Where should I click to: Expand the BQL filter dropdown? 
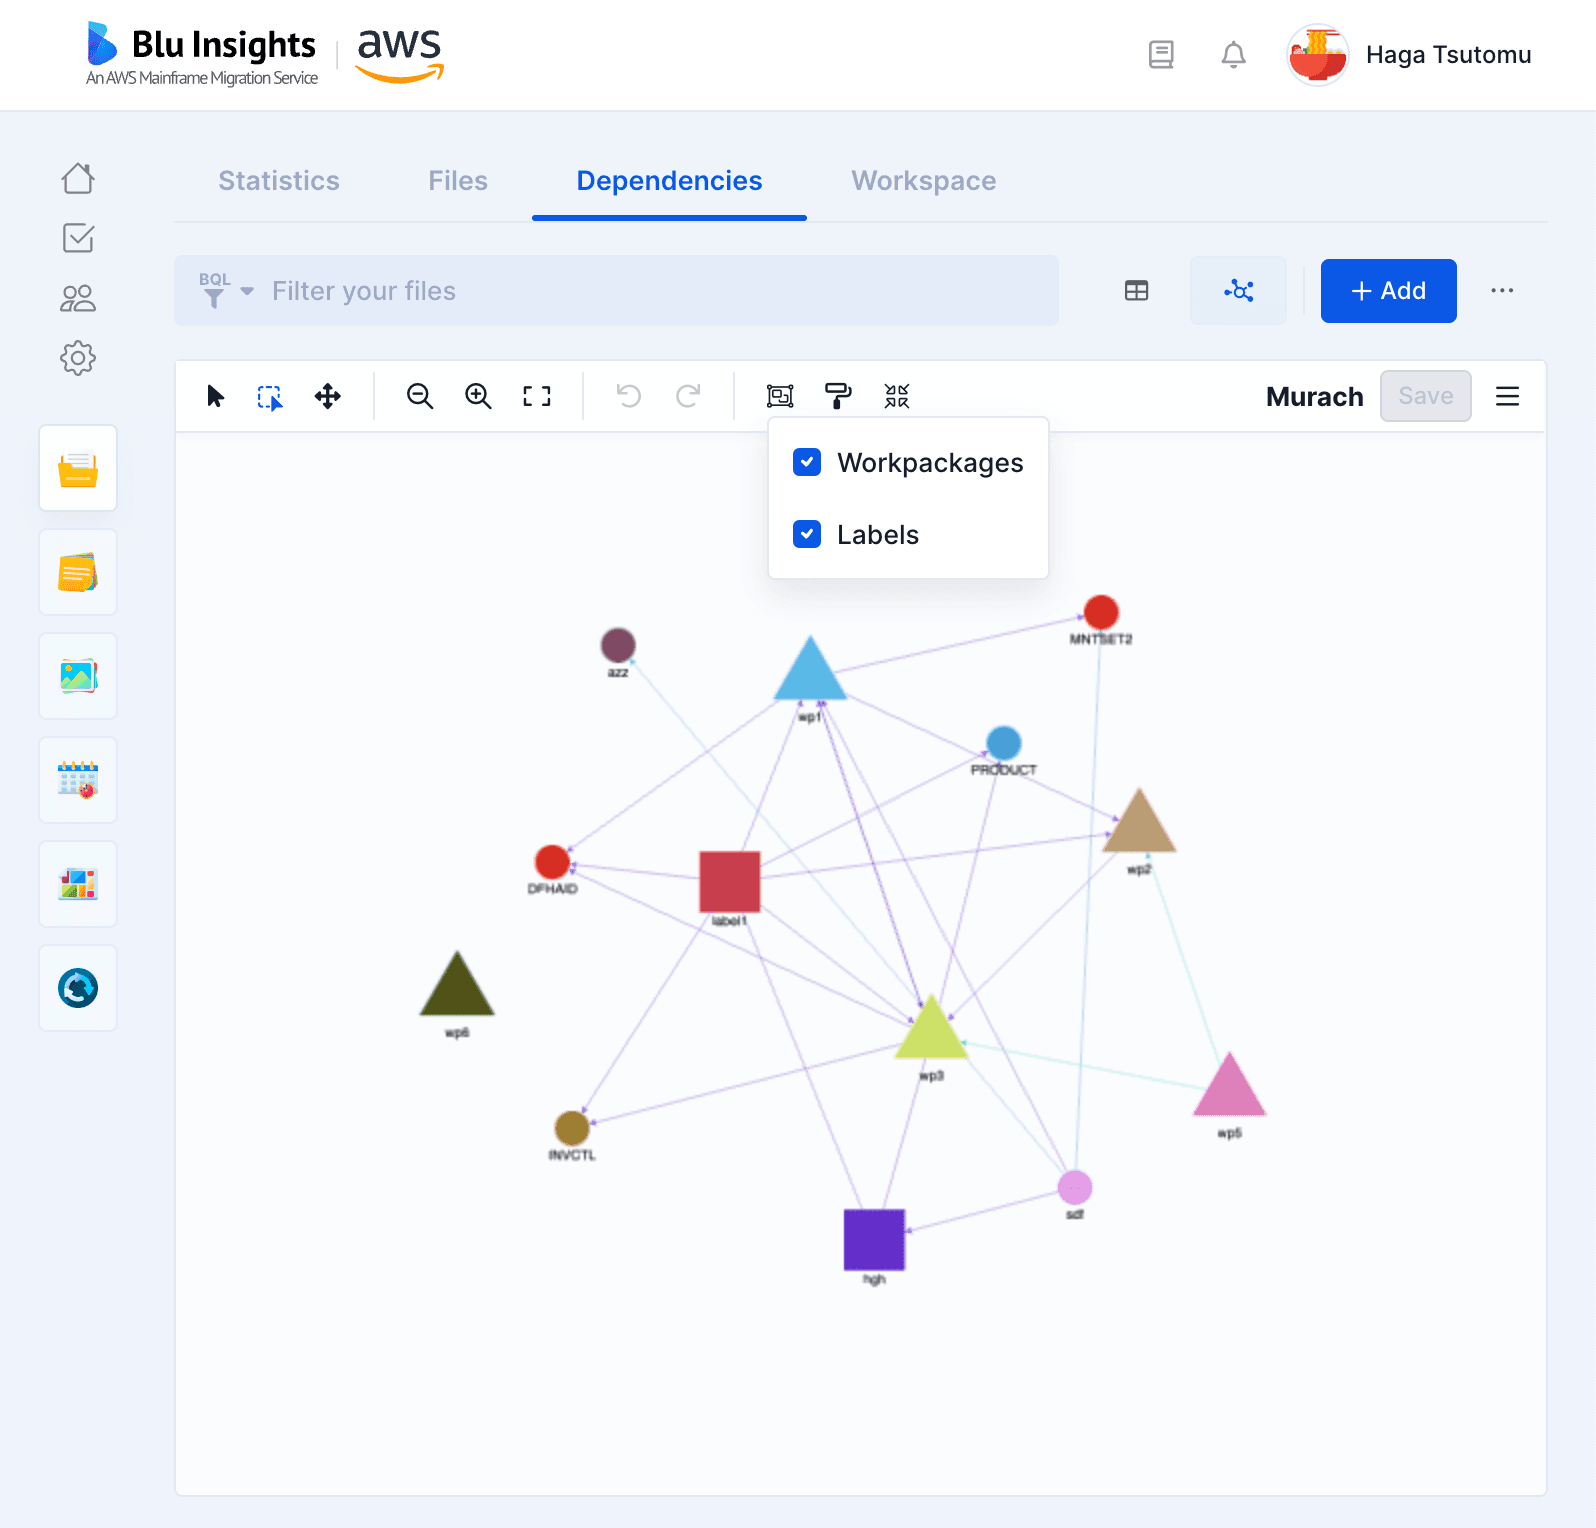226,291
